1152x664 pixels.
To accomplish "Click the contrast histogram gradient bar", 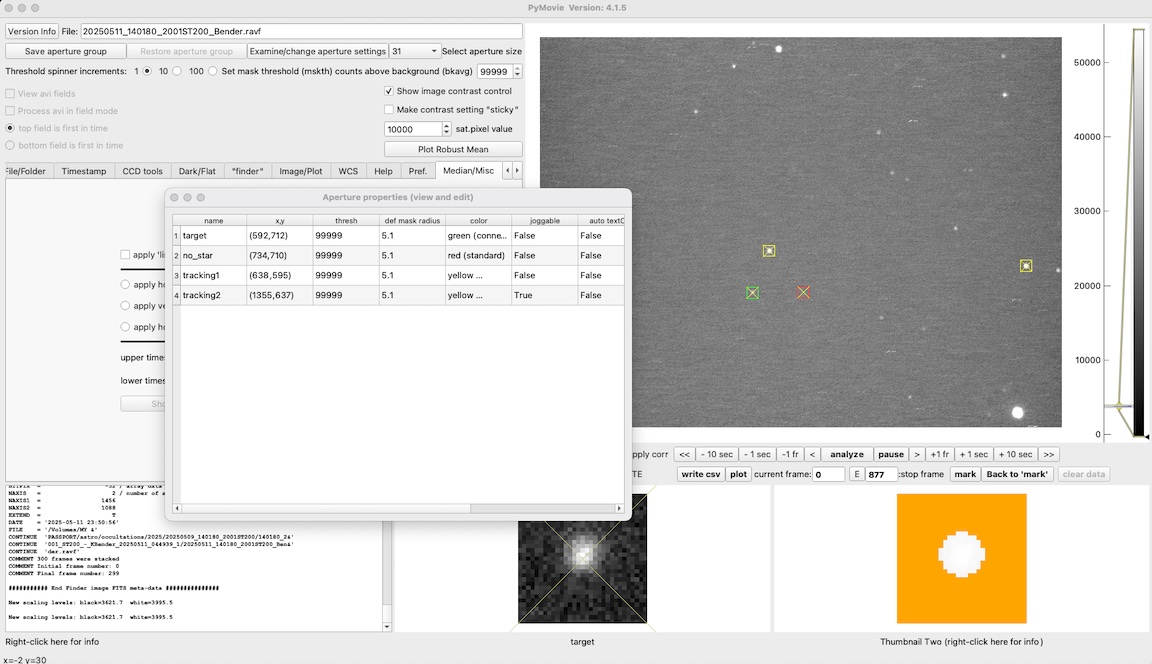I will pos(1139,230).
